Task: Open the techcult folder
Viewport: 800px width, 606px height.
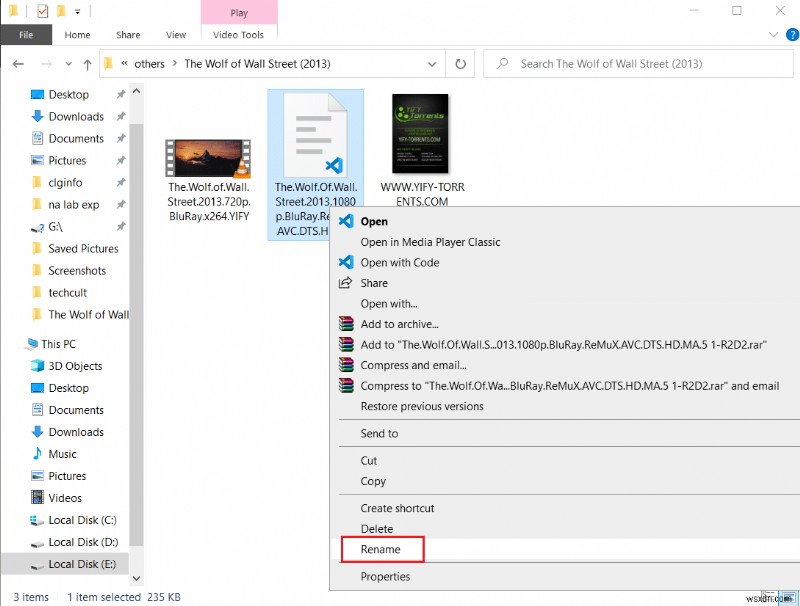Action: [67, 292]
